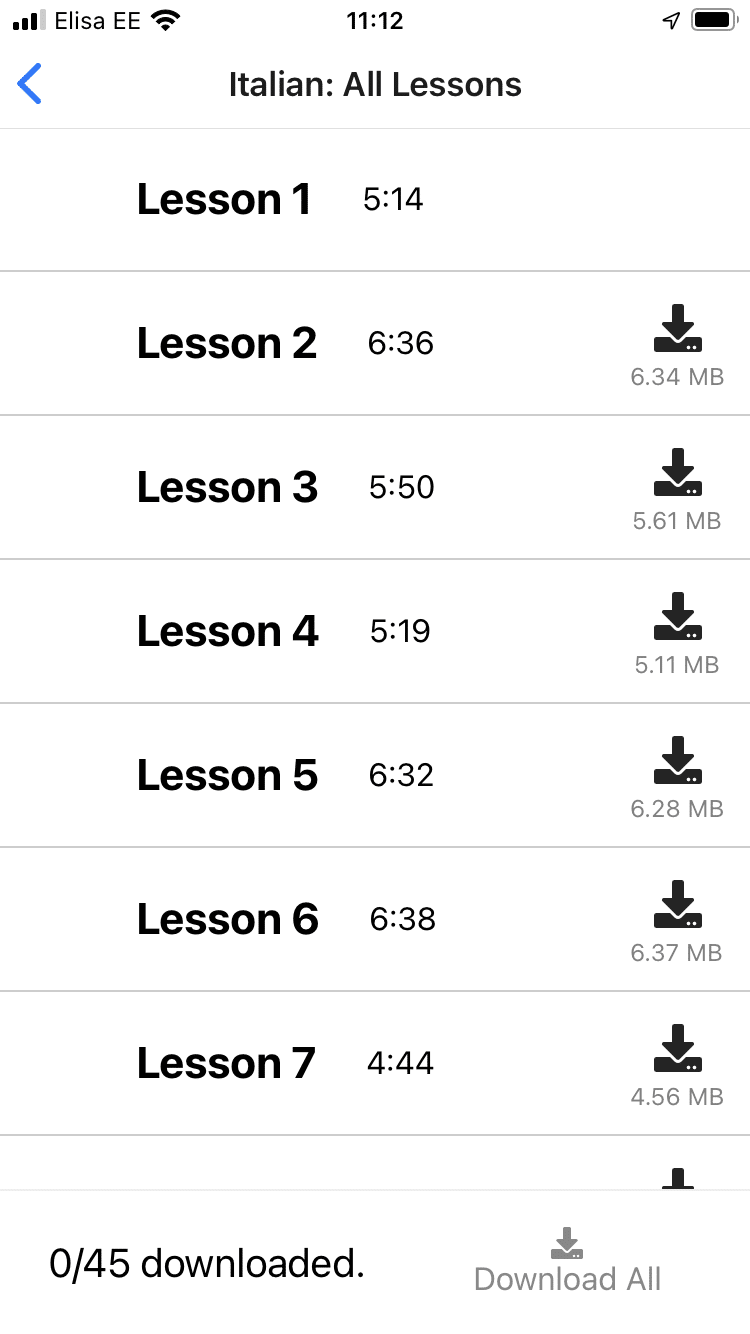Tap the back arrow icon
750x1334 pixels.
coord(30,84)
